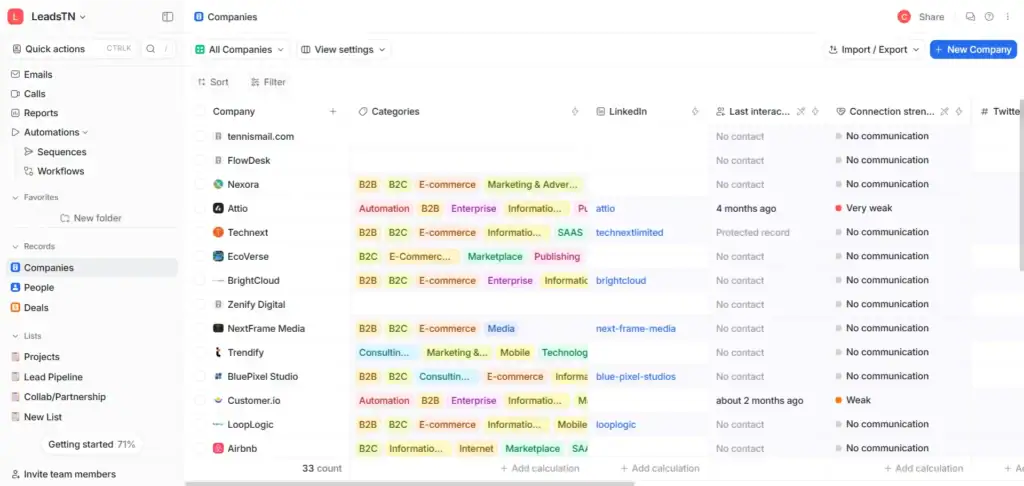Click the New Company button

(973, 50)
